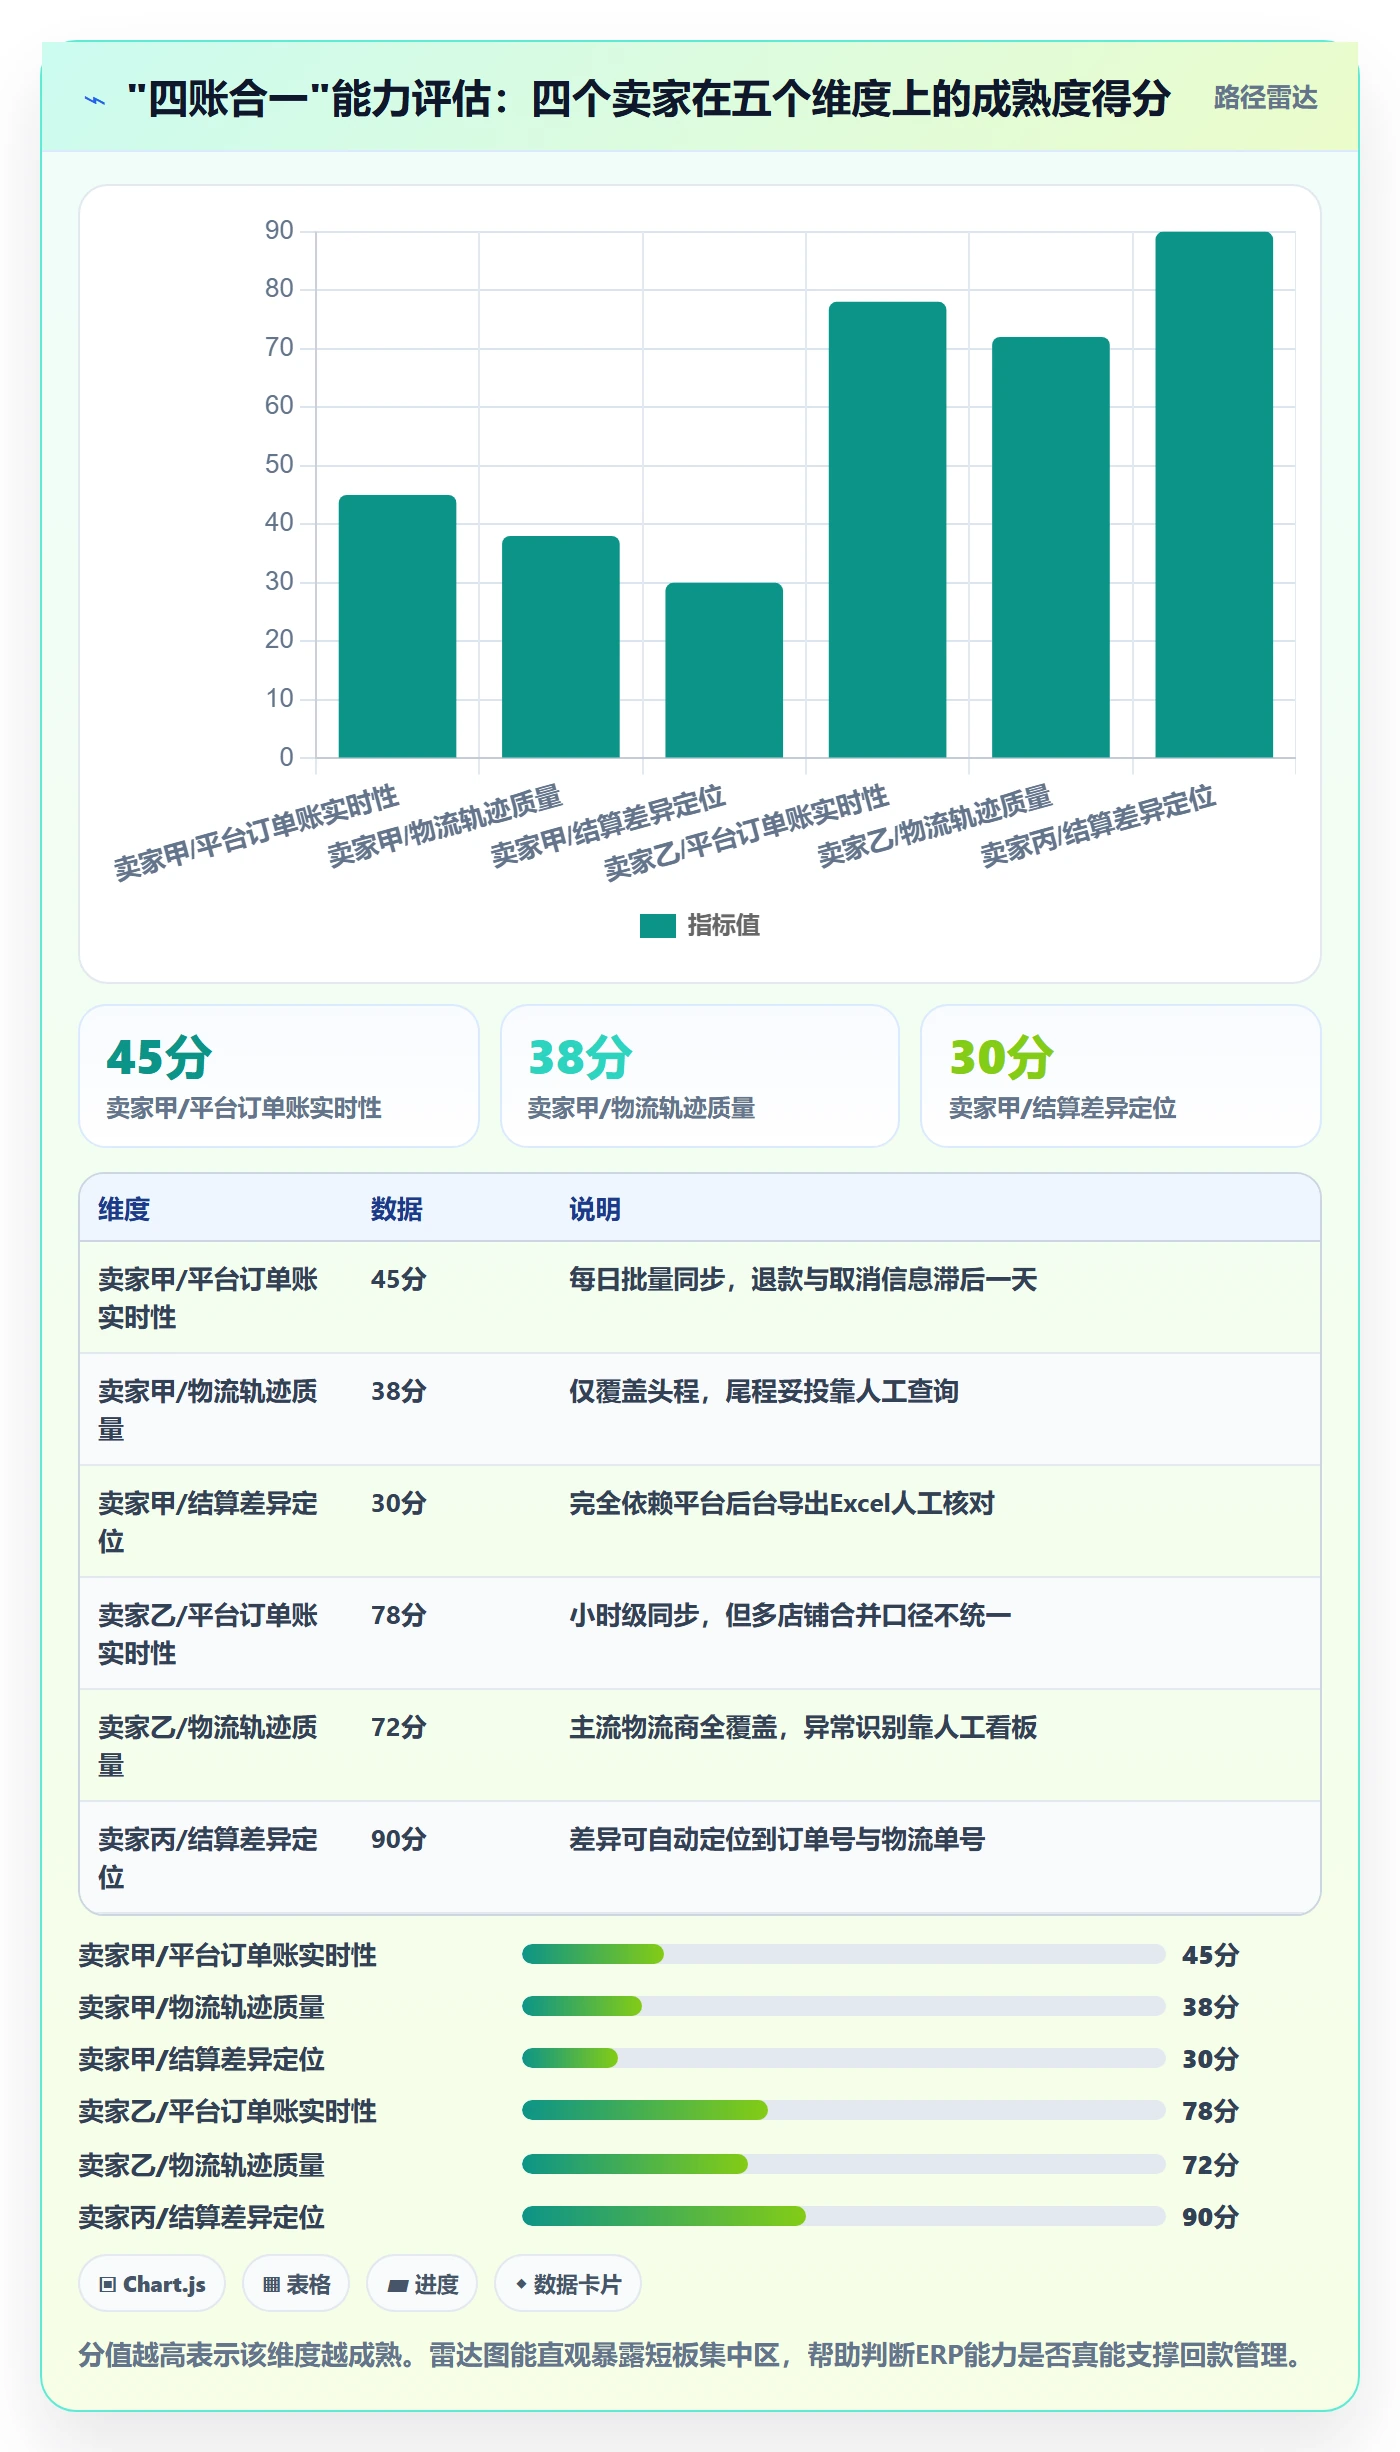This screenshot has height=2452, width=1400.
Task: Click table text 完全依赖平台后台导出Excel人工核对
Action: pyautogui.click(x=782, y=1503)
